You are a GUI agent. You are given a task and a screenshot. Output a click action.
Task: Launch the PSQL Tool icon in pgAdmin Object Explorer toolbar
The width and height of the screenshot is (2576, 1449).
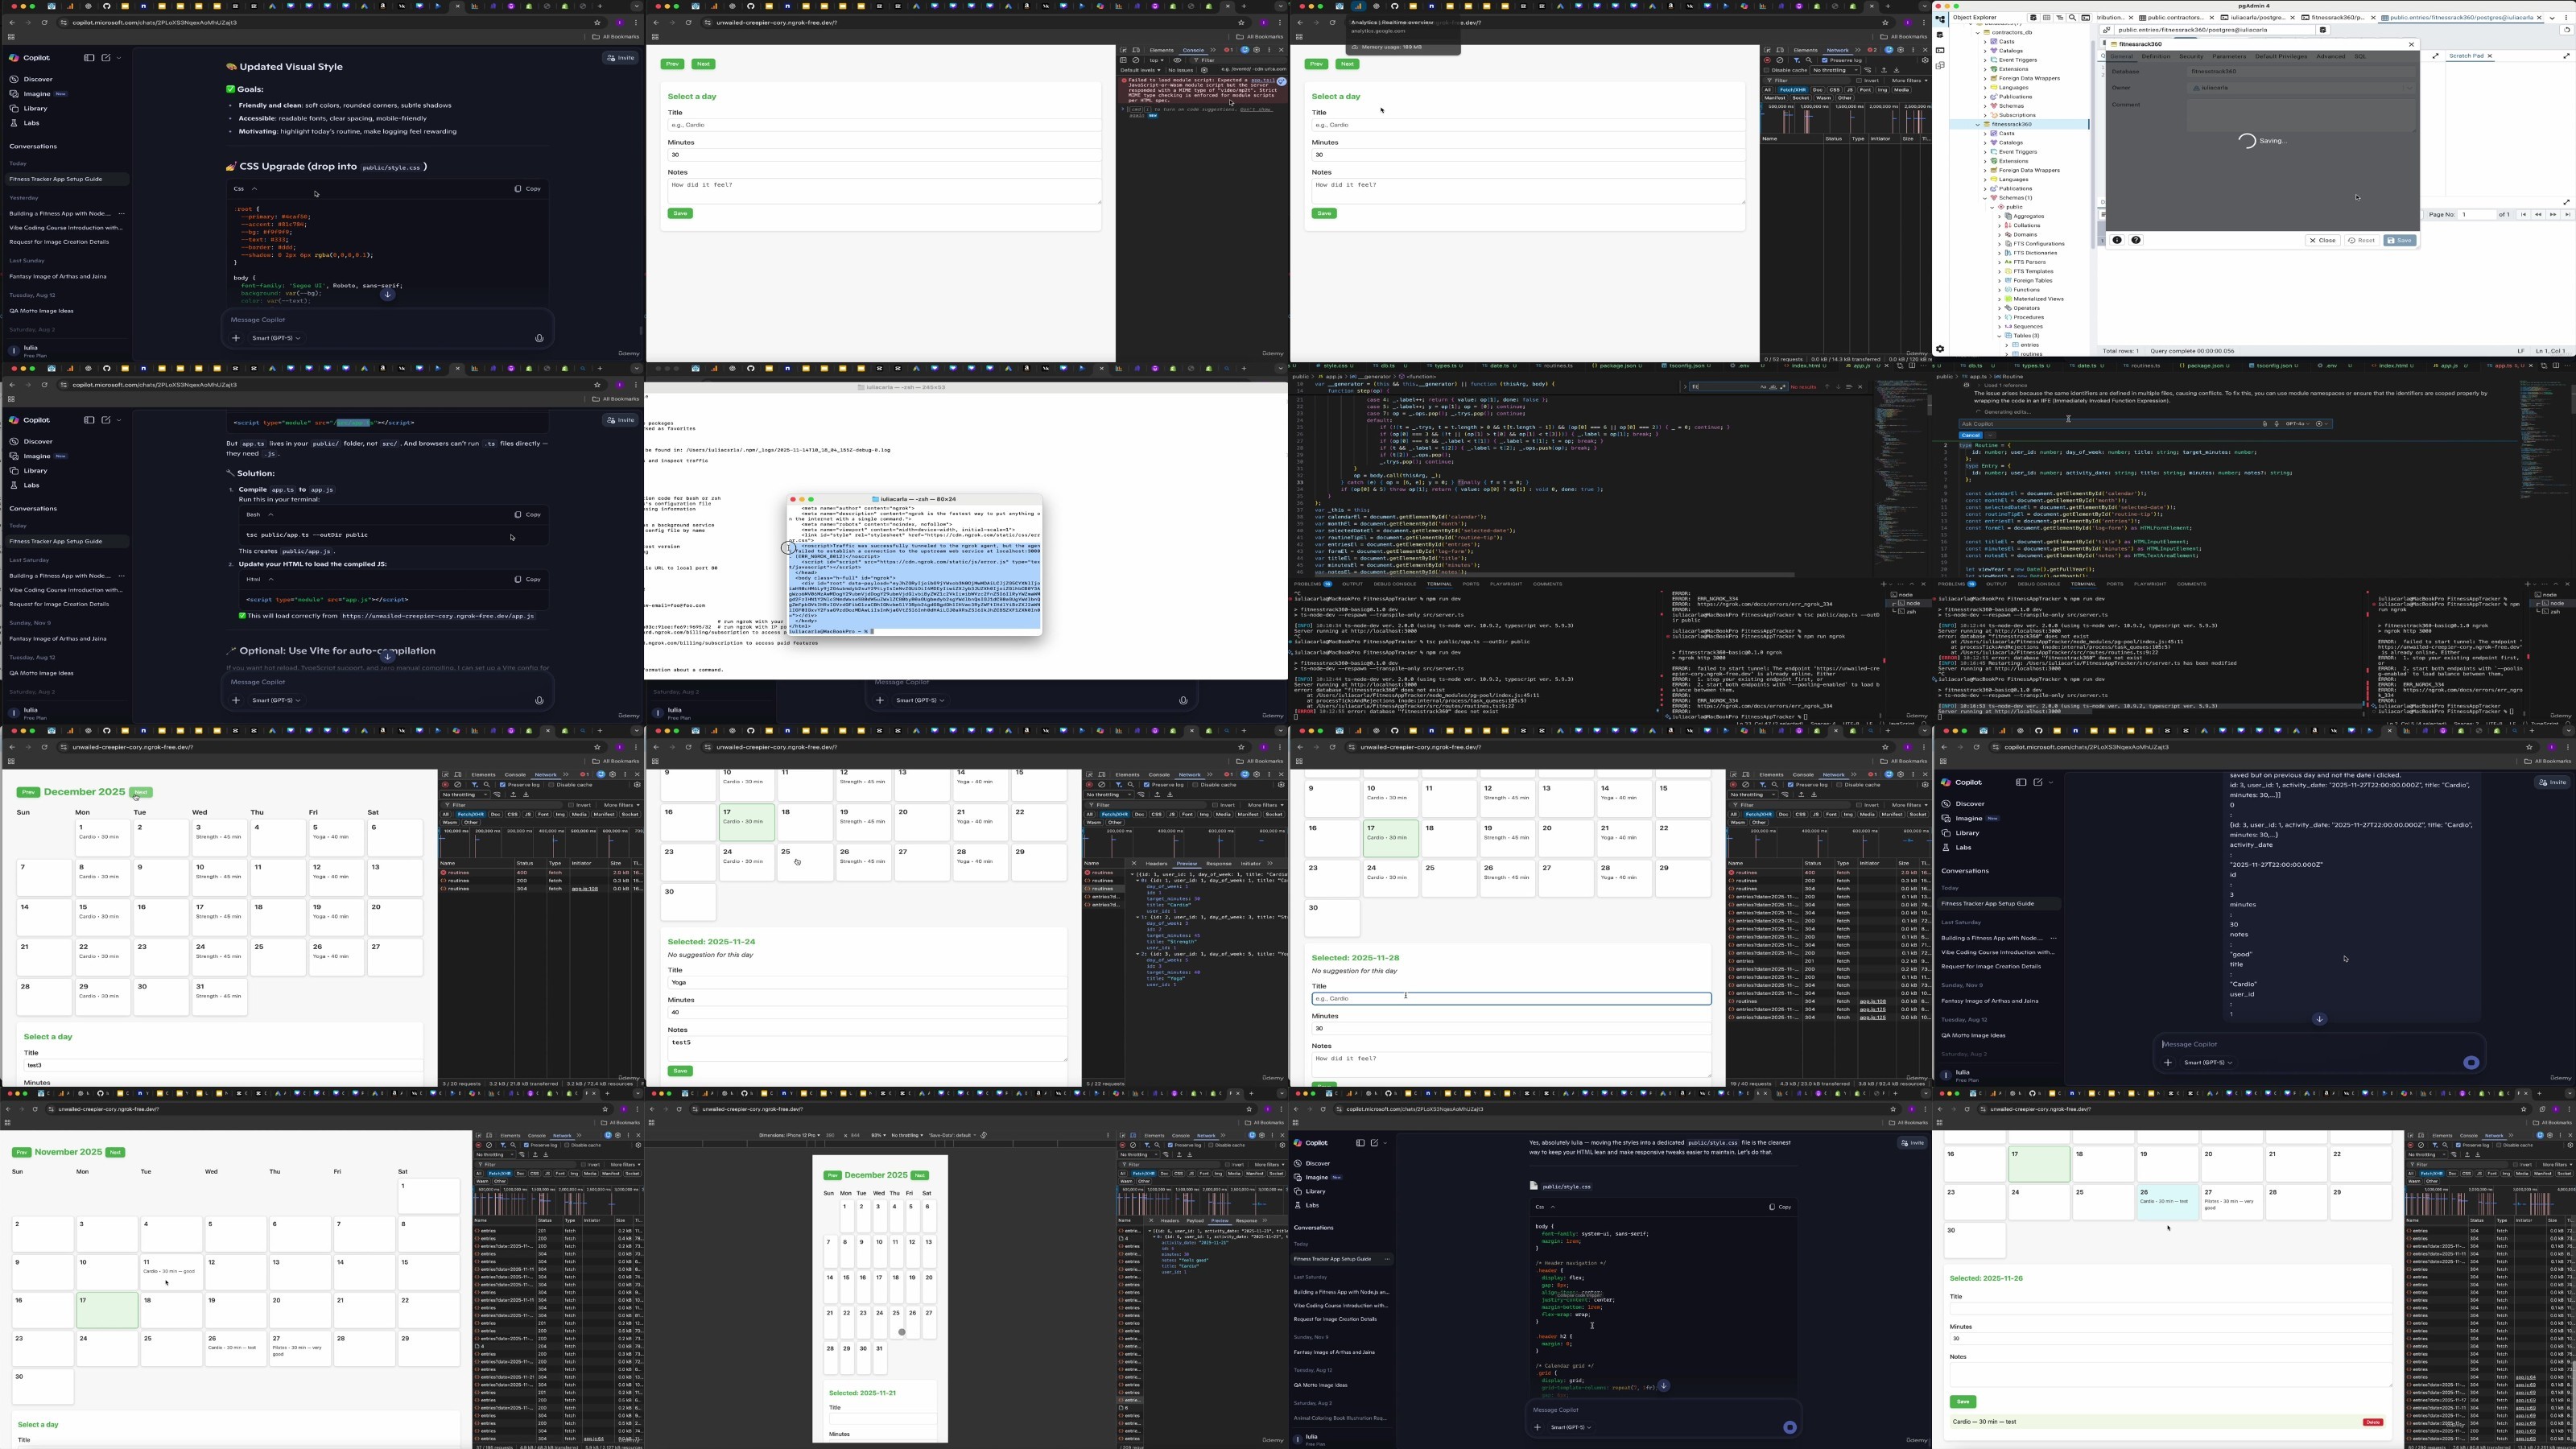click(2085, 18)
